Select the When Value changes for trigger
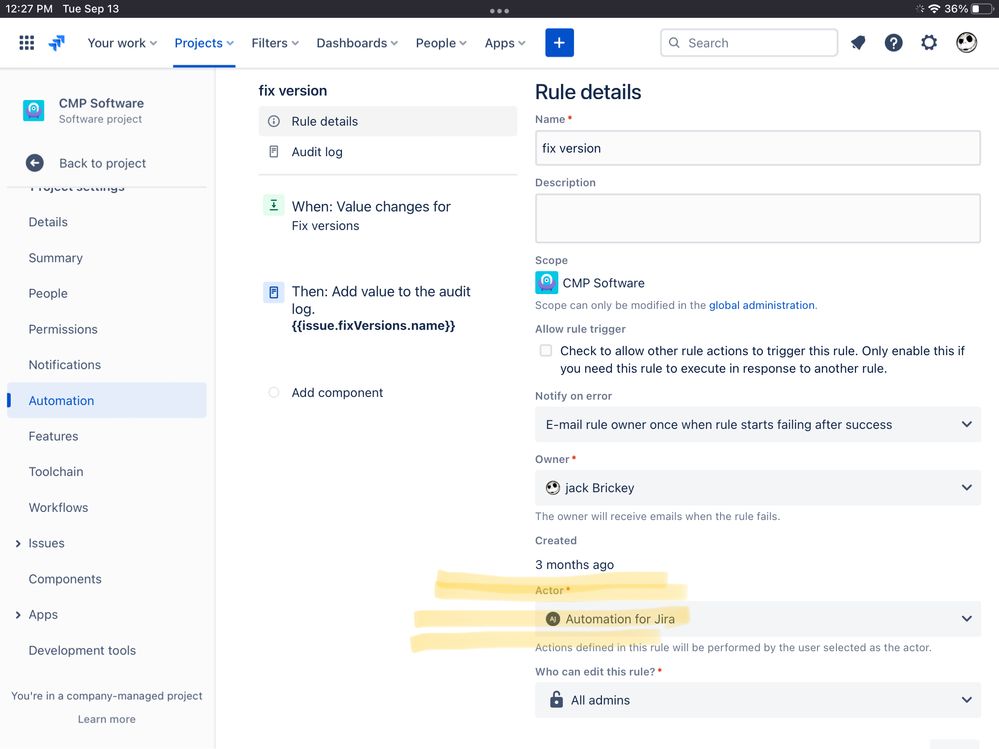The width and height of the screenshot is (999, 749). [x=371, y=215]
